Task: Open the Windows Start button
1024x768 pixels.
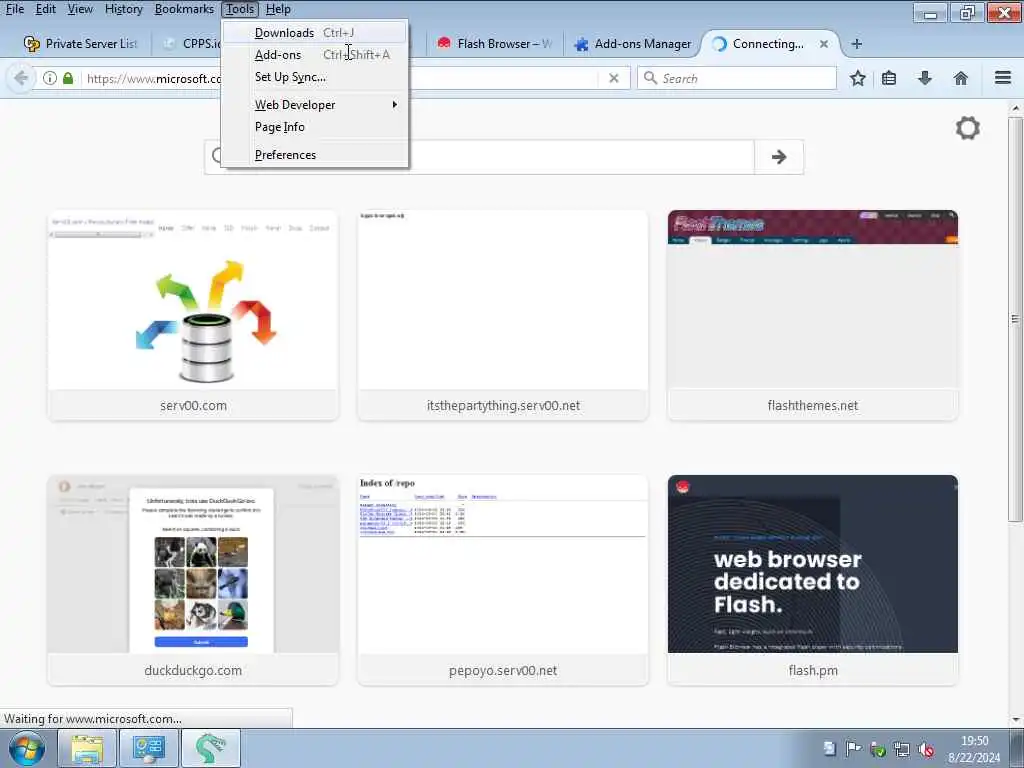Action: coord(27,749)
